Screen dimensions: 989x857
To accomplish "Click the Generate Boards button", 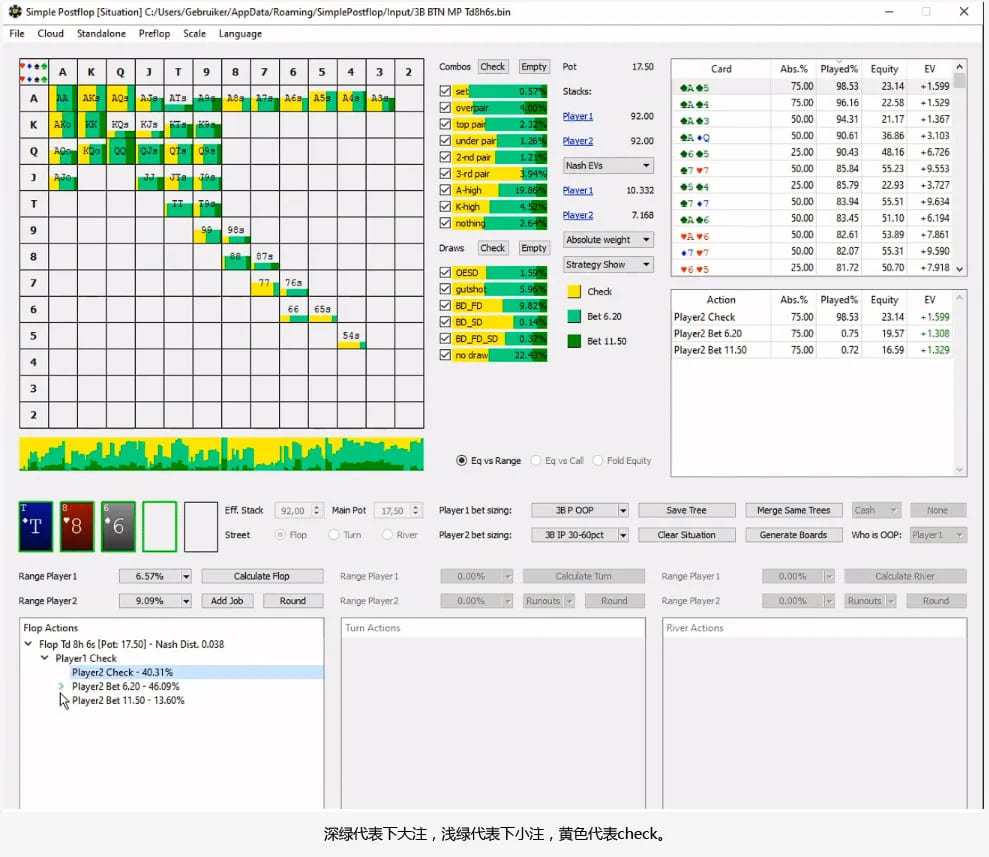I will (793, 534).
